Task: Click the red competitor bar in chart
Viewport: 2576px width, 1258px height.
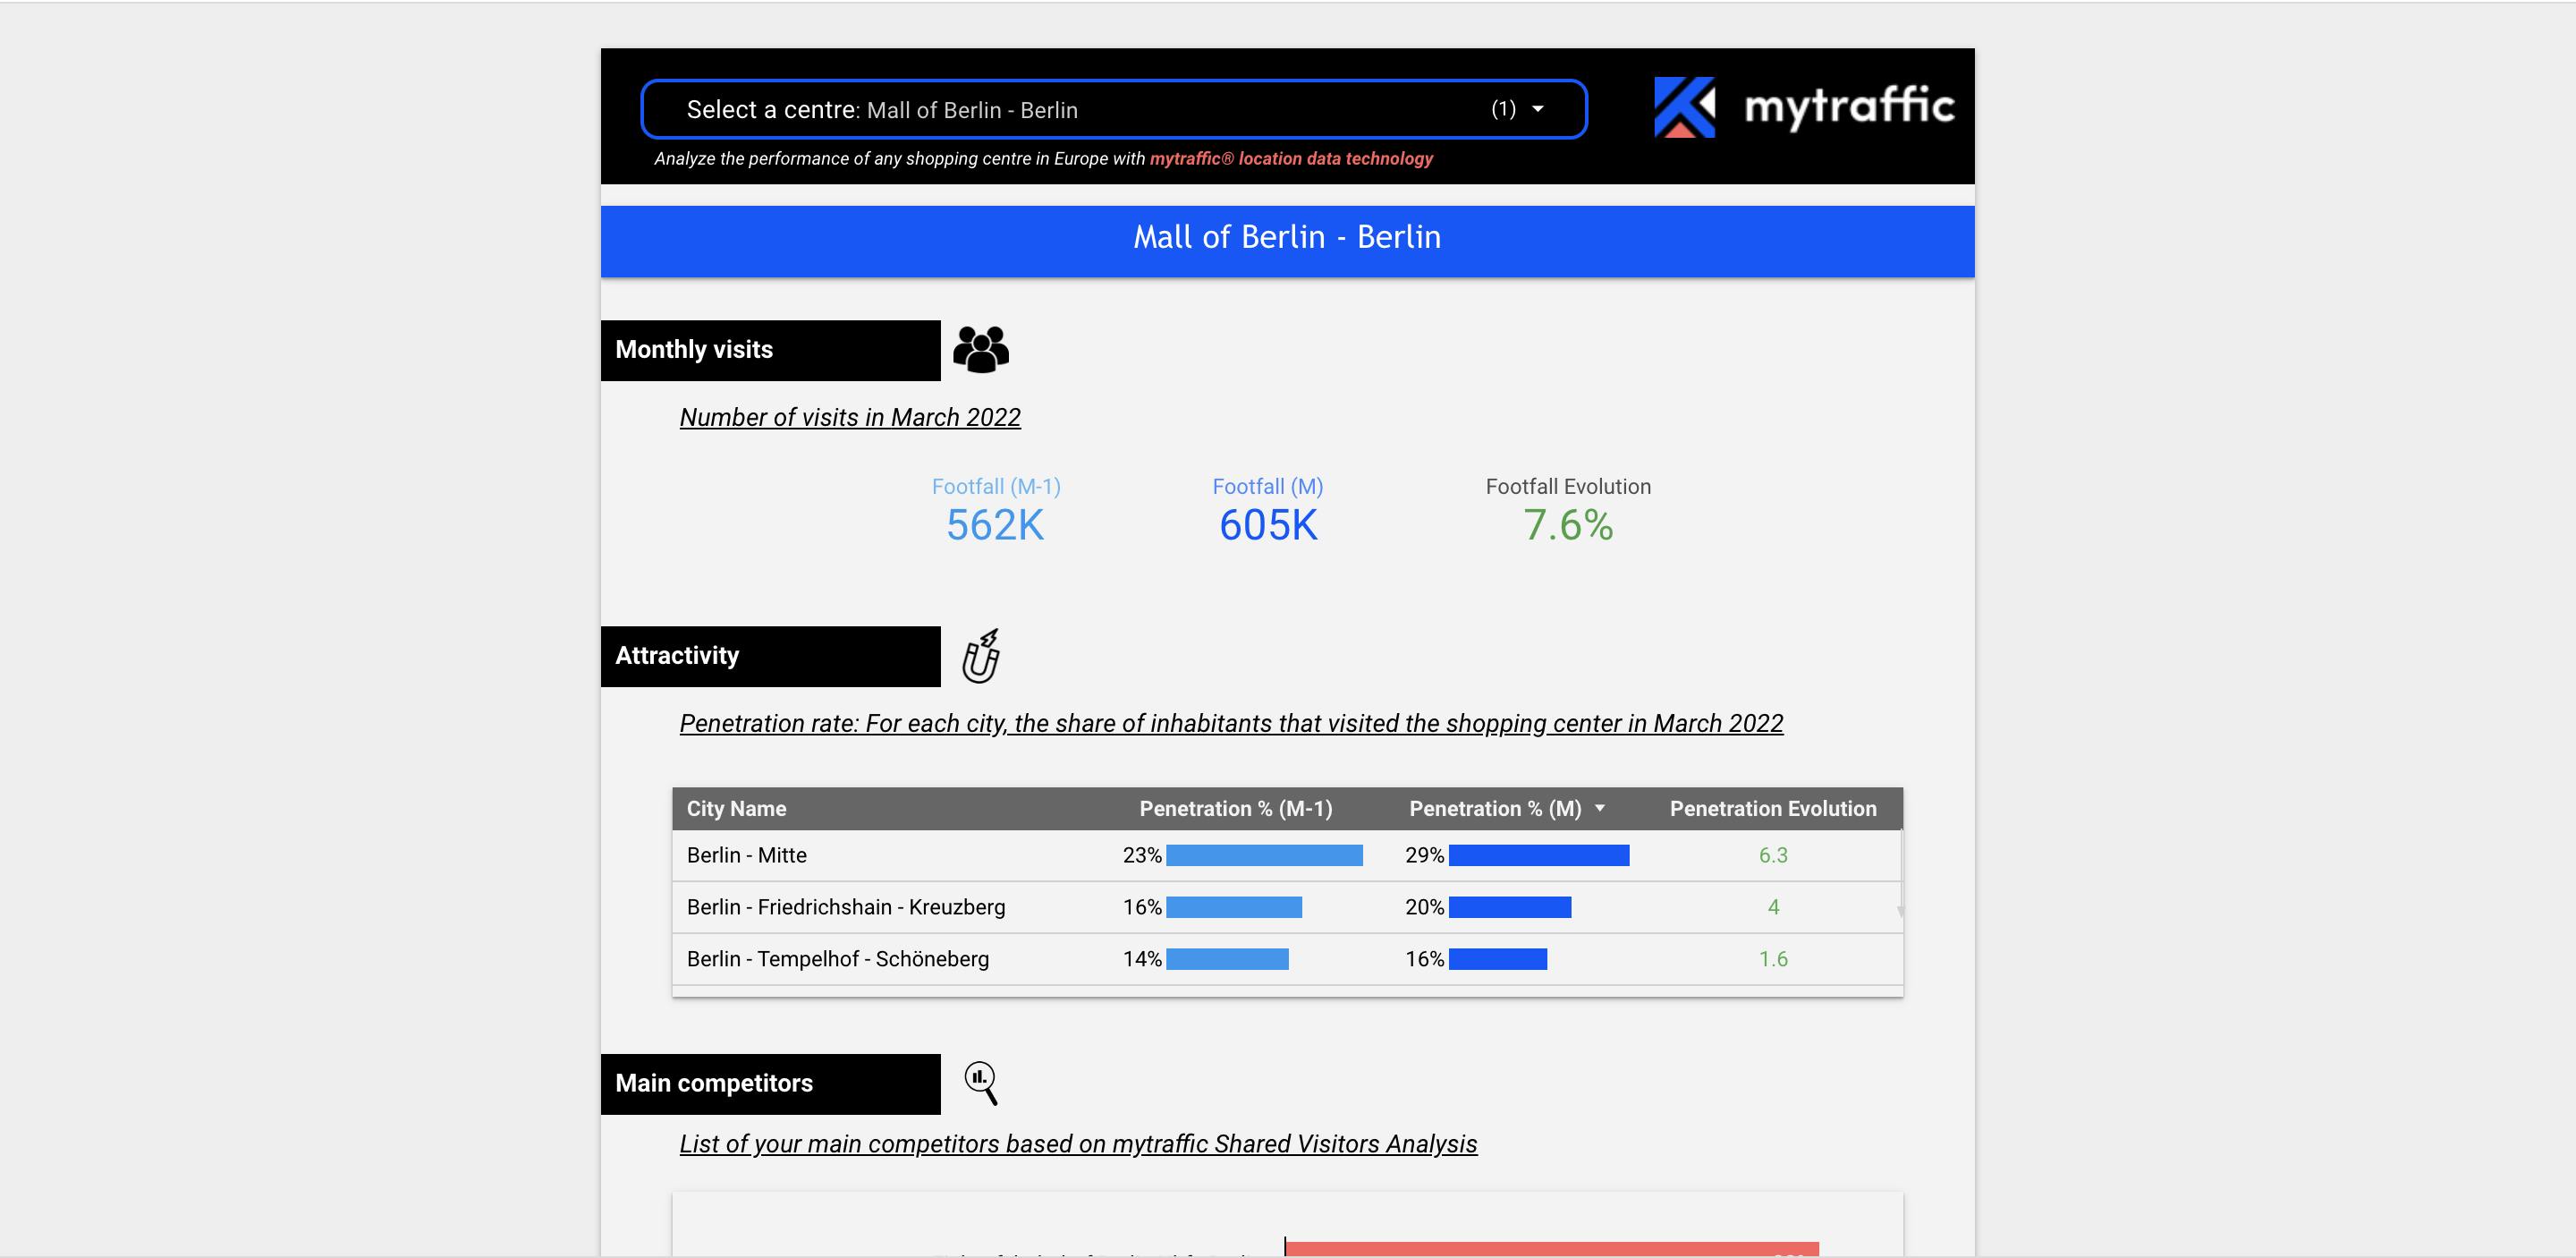Action: [x=1551, y=1249]
